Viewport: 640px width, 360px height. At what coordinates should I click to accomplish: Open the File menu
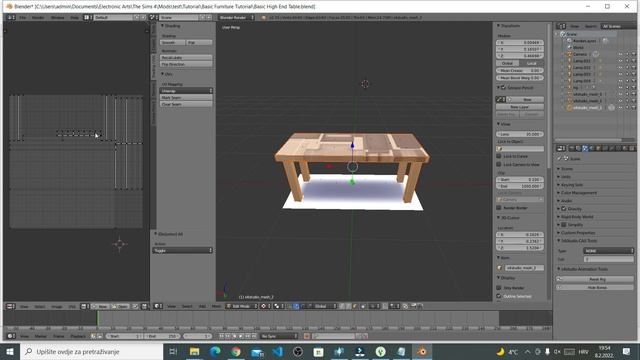pyautogui.click(x=22, y=18)
